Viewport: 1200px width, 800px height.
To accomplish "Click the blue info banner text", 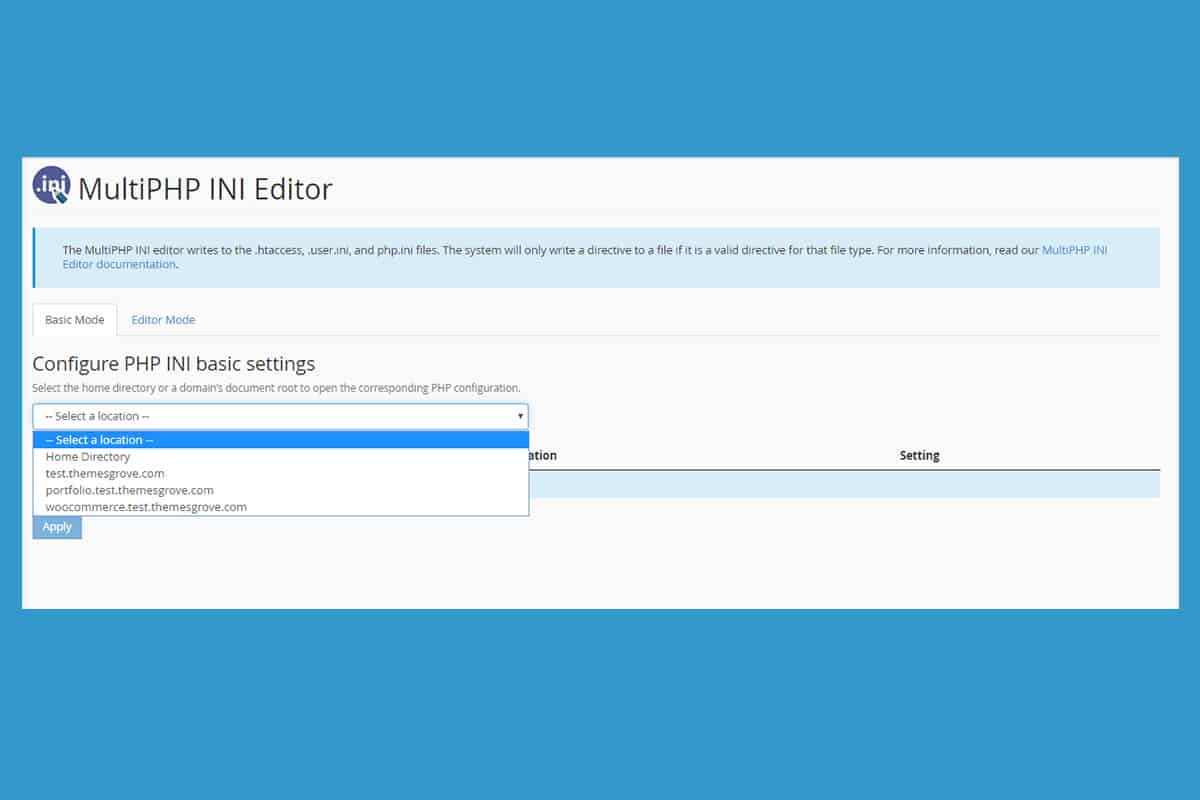I will point(500,250).
